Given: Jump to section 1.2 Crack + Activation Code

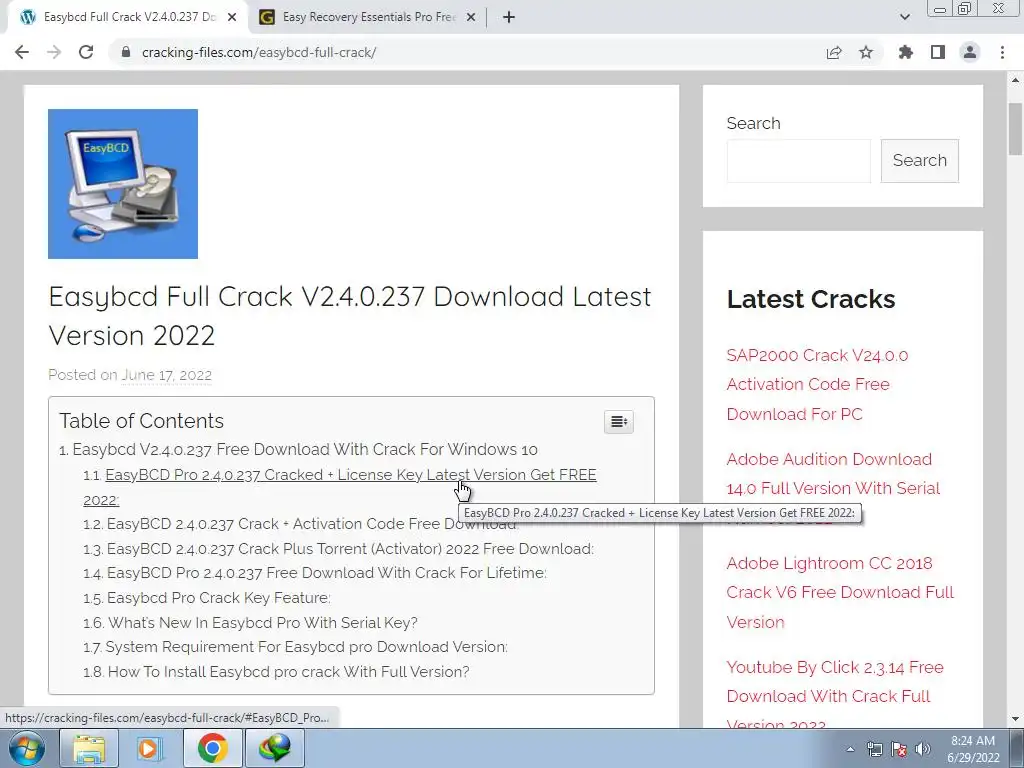Looking at the screenshot, I should coord(312,524).
